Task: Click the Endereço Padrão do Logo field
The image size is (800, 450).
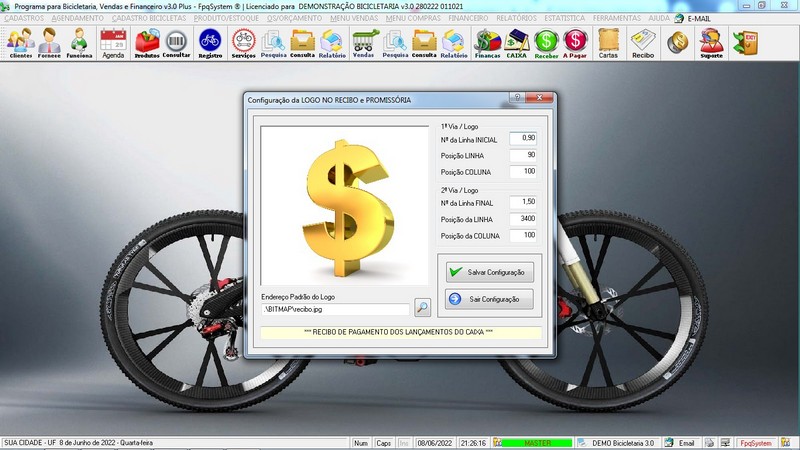Action: click(335, 309)
